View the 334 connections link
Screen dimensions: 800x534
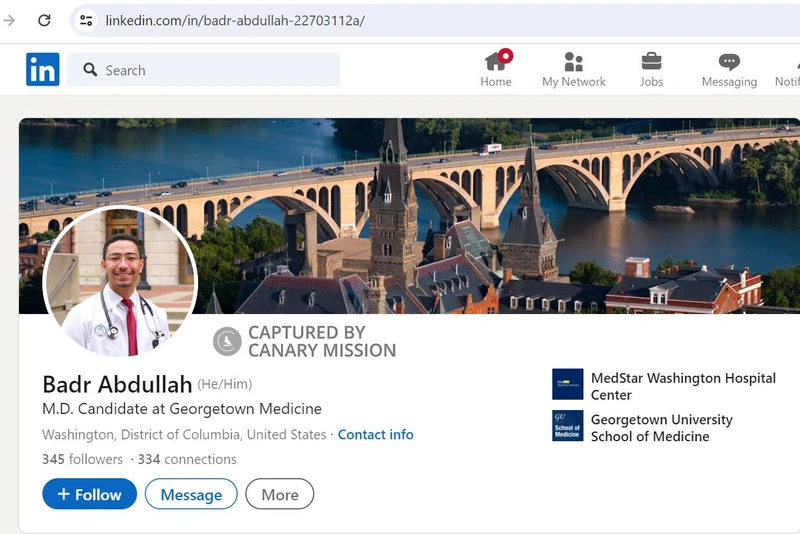pos(187,459)
